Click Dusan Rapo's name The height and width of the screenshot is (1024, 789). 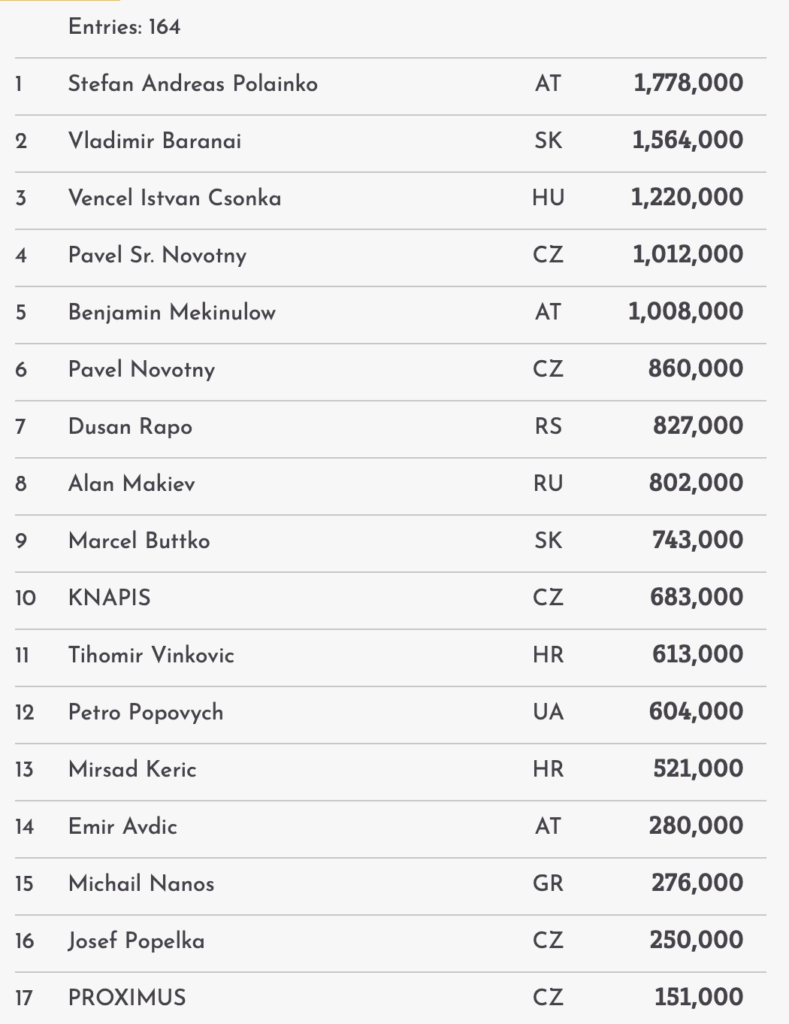130,427
